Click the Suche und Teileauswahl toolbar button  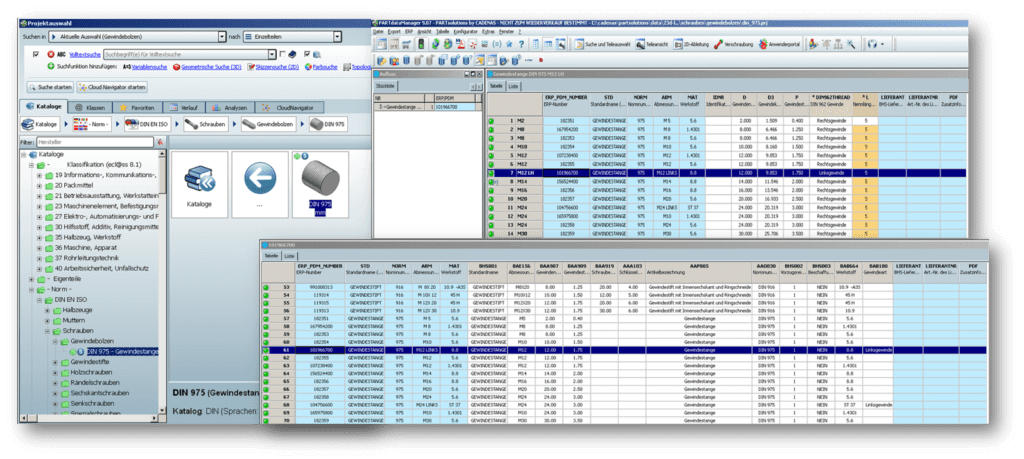point(601,44)
